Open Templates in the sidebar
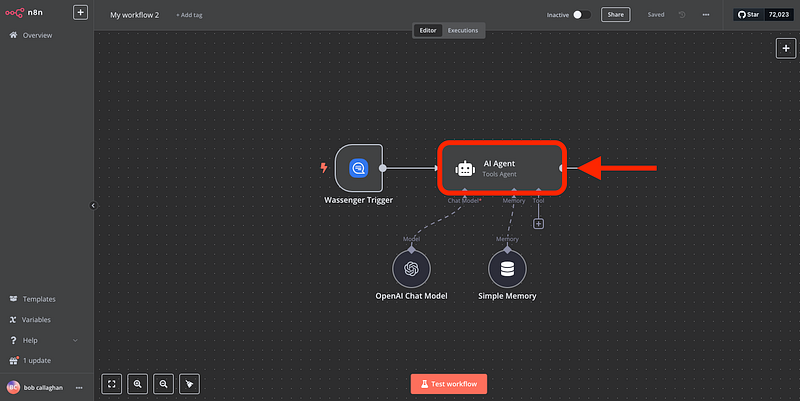This screenshot has width=800, height=401. (x=40, y=299)
